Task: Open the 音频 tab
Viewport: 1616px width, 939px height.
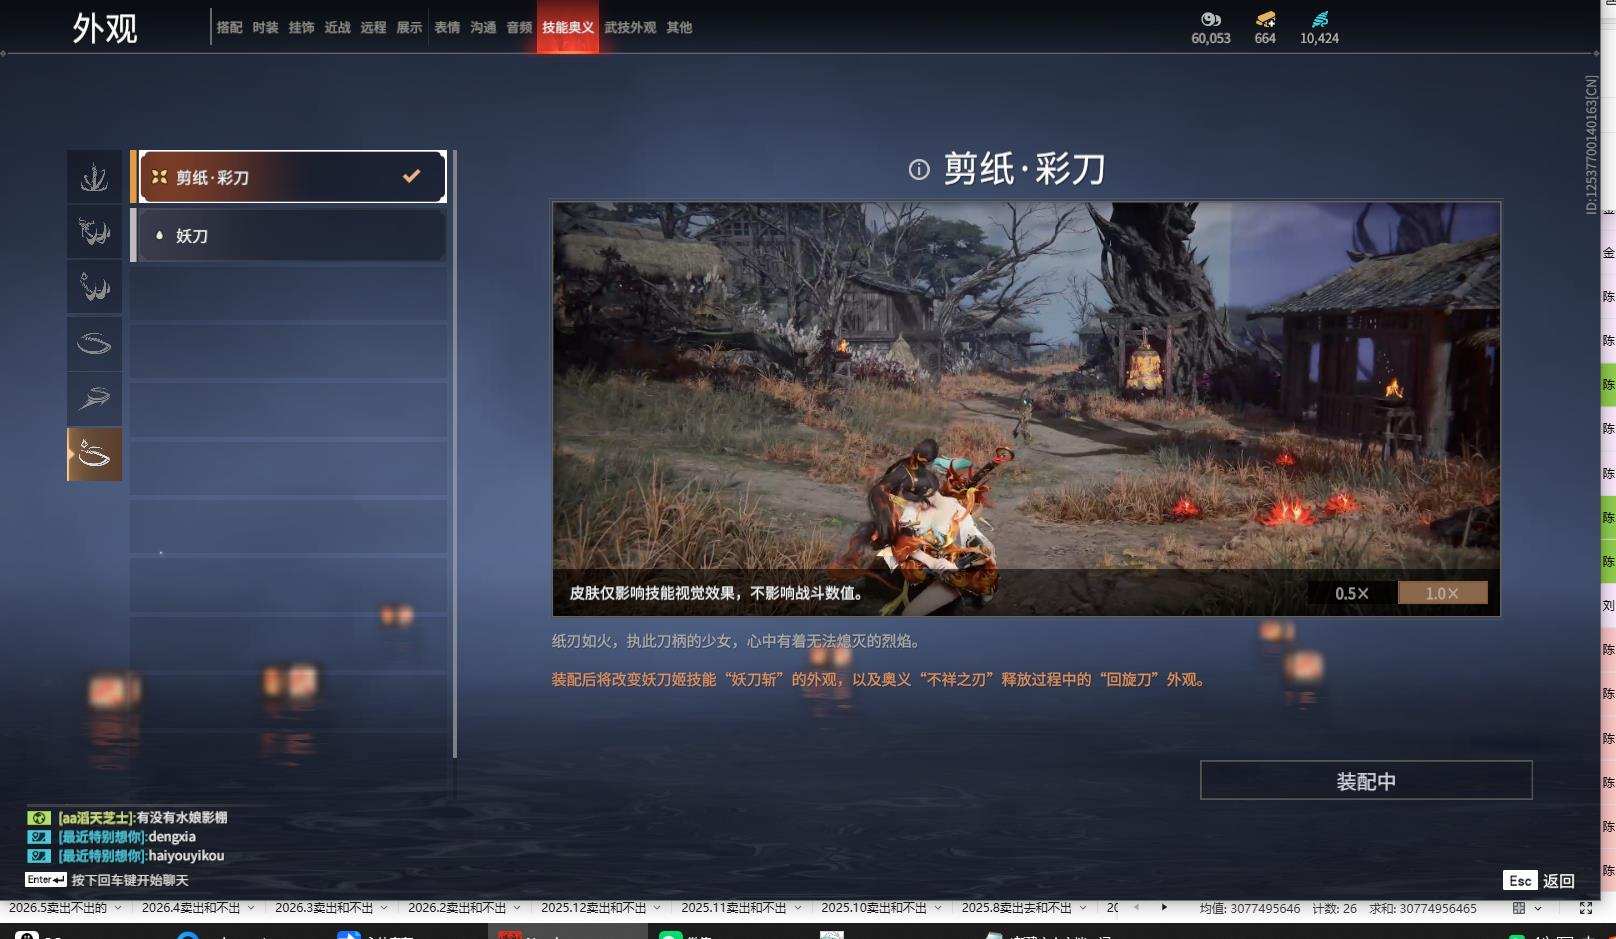Action: point(520,28)
